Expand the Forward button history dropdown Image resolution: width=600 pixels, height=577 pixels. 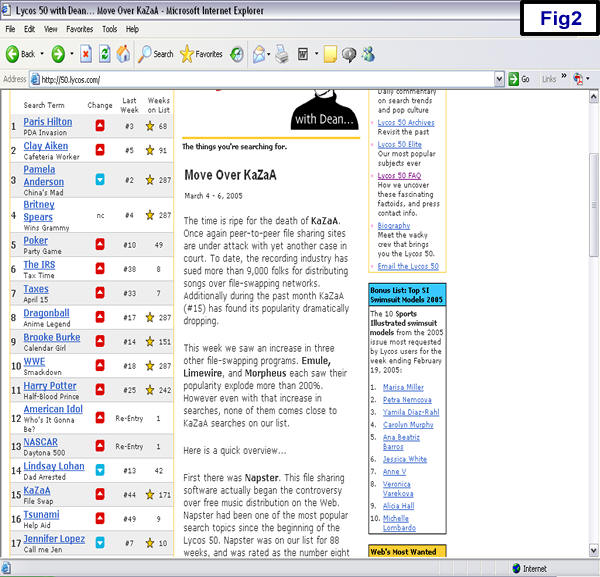(x=72, y=54)
